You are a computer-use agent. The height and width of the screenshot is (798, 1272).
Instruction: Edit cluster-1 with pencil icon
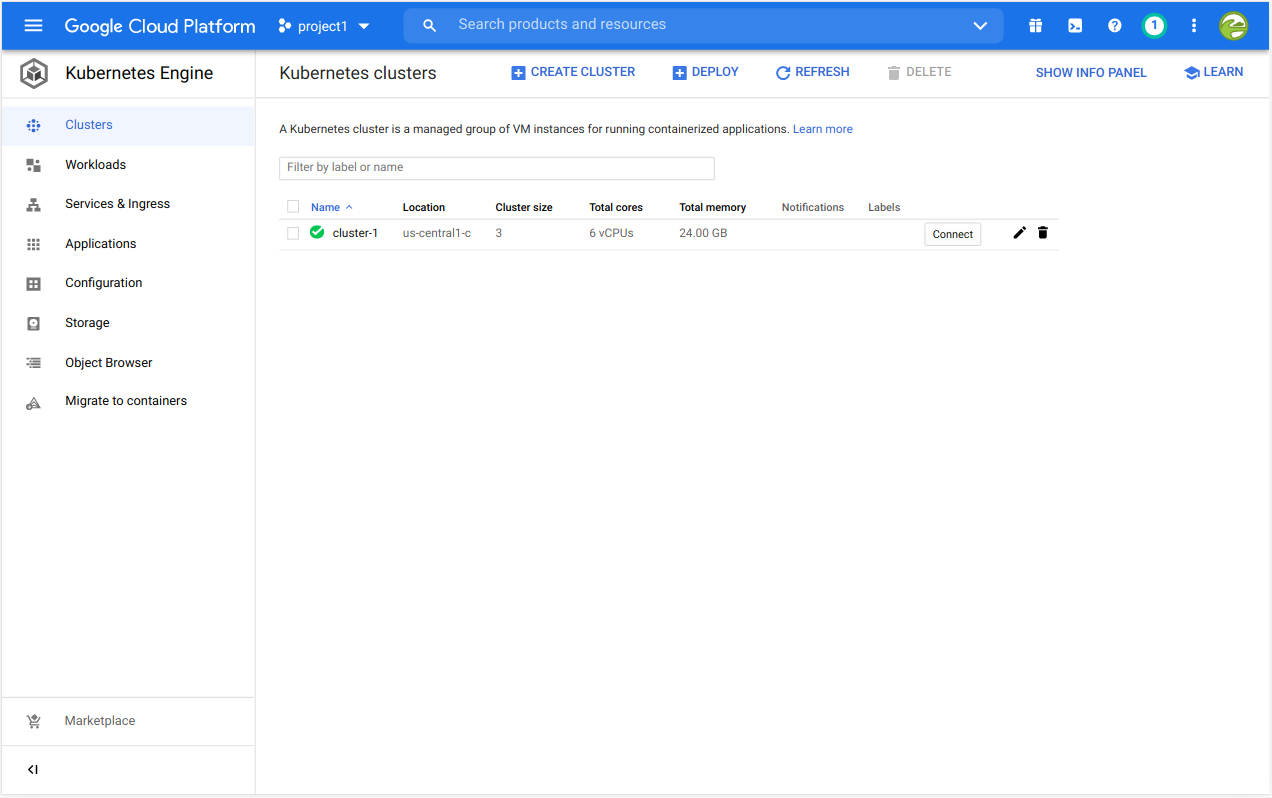point(1019,233)
